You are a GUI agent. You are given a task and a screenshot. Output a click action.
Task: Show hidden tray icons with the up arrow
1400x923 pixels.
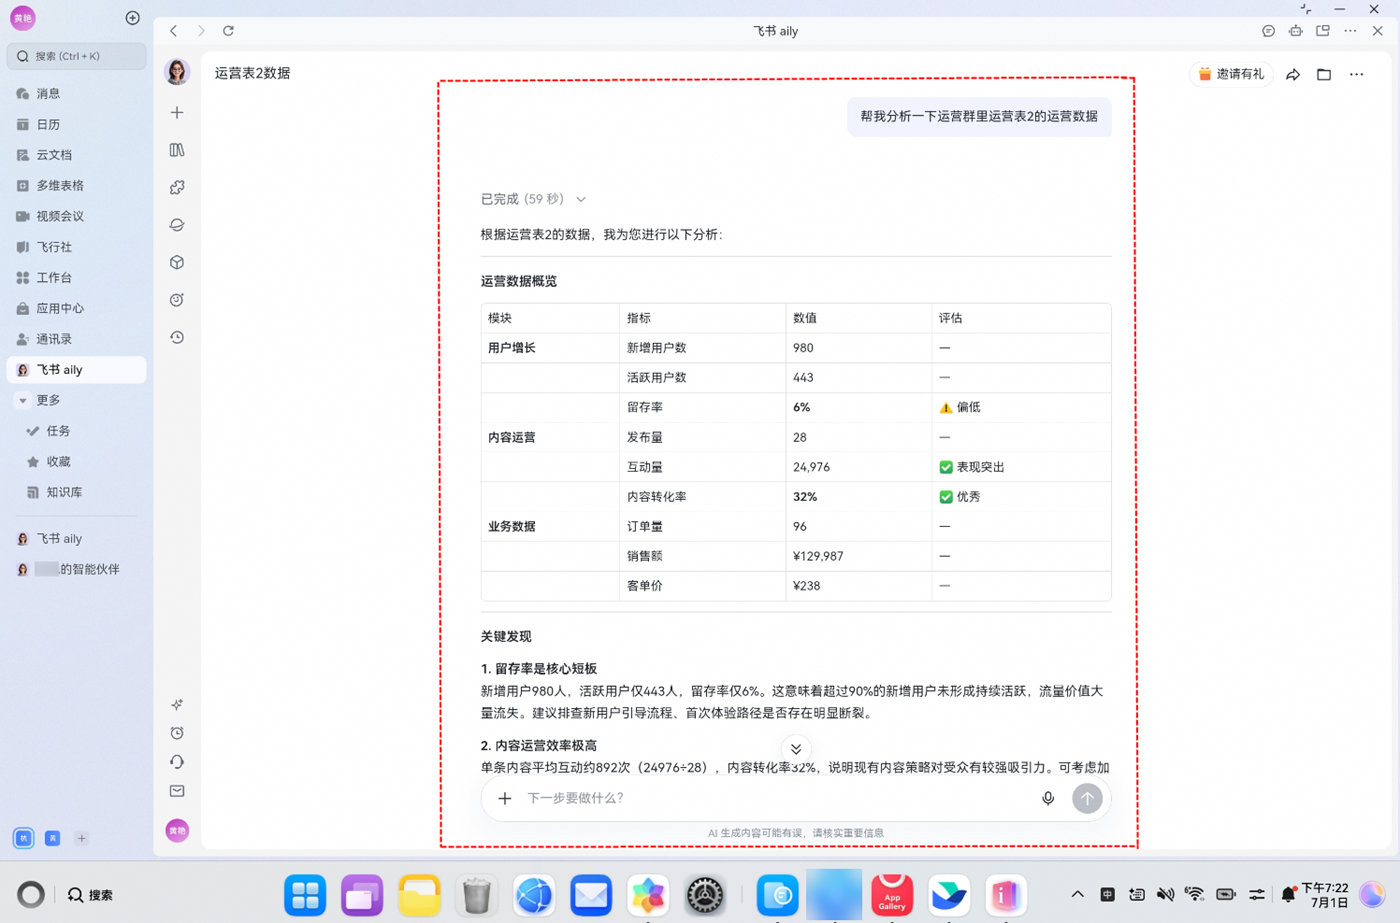pos(1077,894)
